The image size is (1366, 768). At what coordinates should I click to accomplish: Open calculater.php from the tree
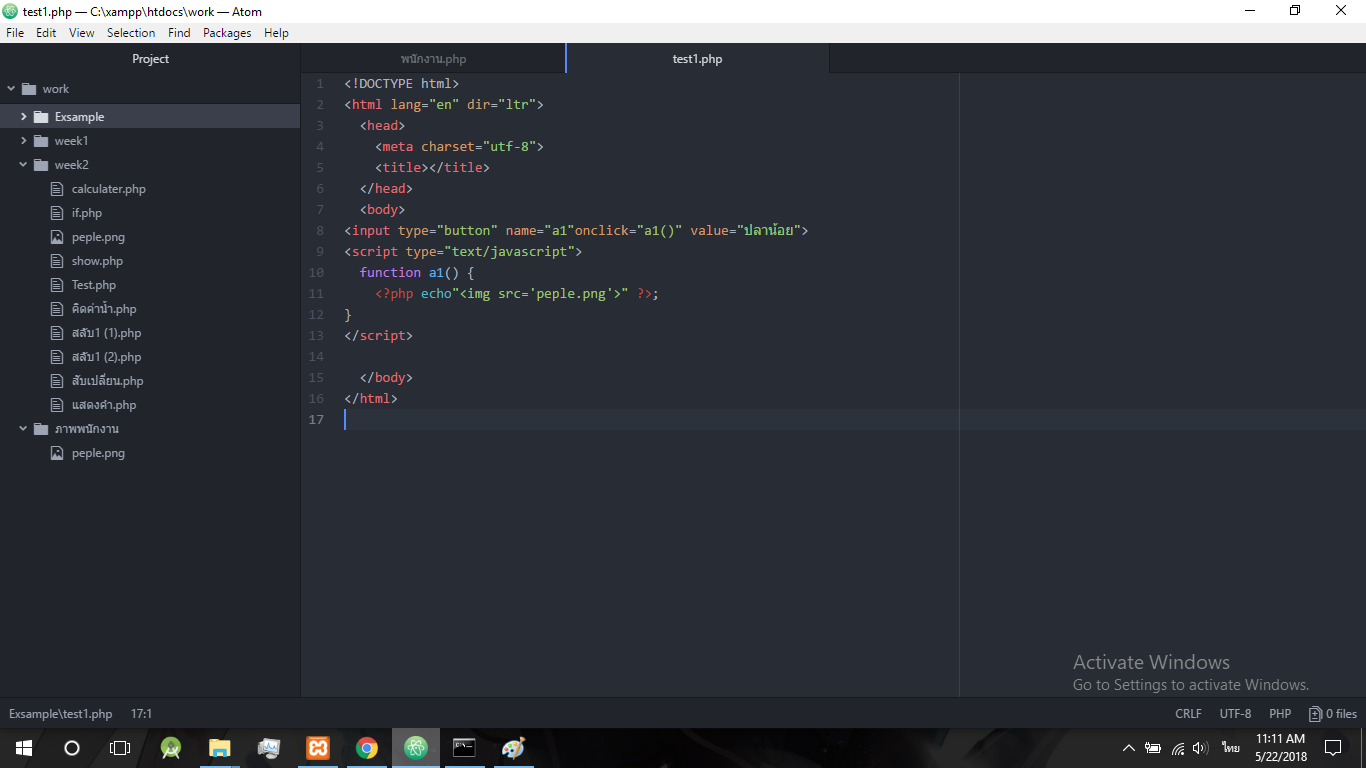tap(109, 189)
